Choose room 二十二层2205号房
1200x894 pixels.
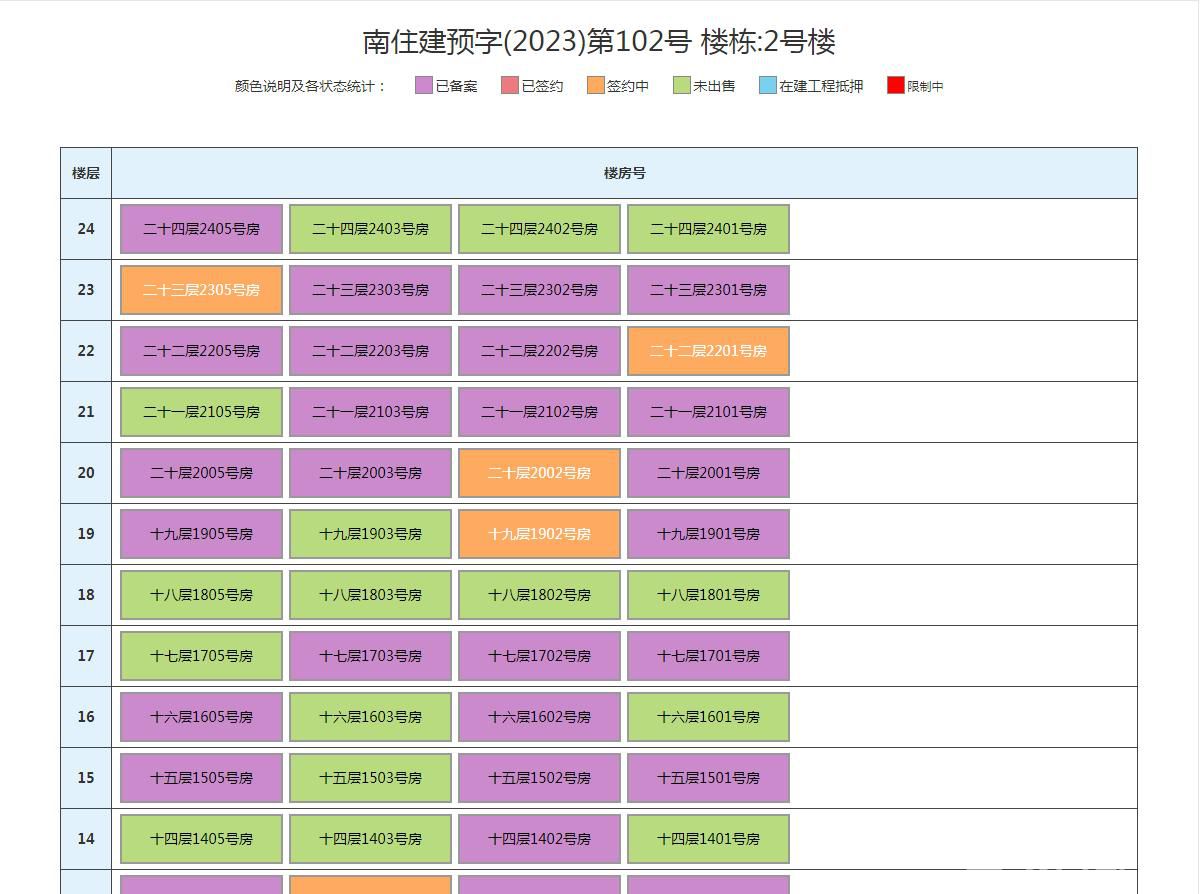(201, 351)
